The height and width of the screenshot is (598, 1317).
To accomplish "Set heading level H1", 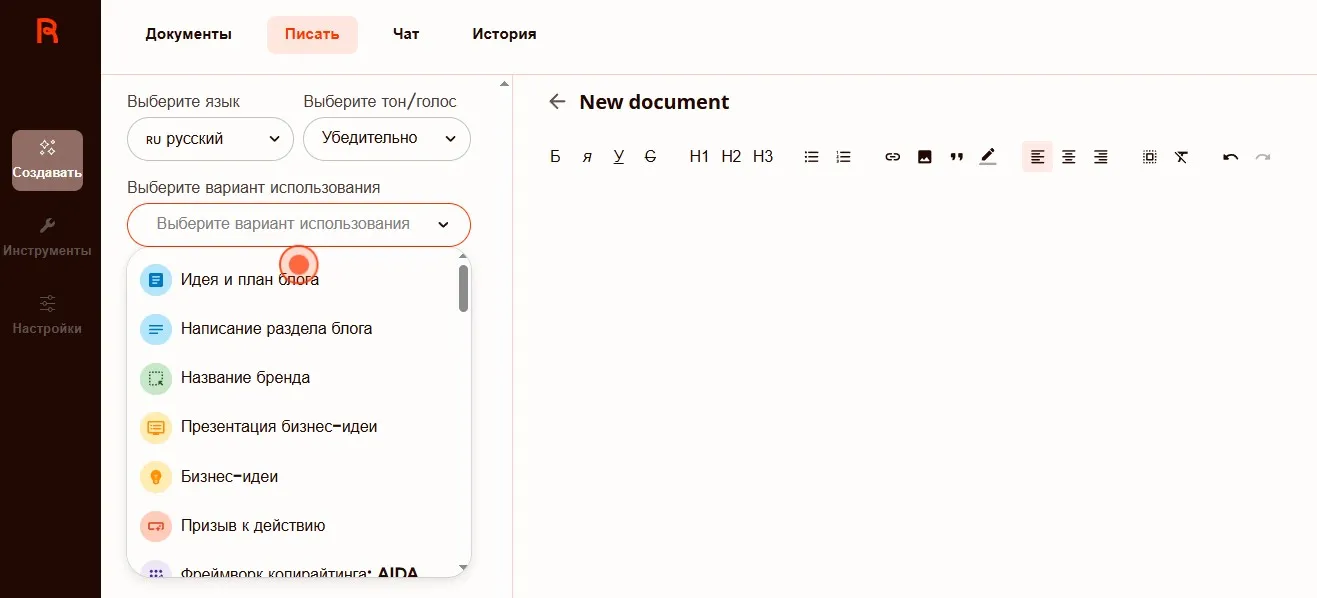I will pyautogui.click(x=699, y=157).
